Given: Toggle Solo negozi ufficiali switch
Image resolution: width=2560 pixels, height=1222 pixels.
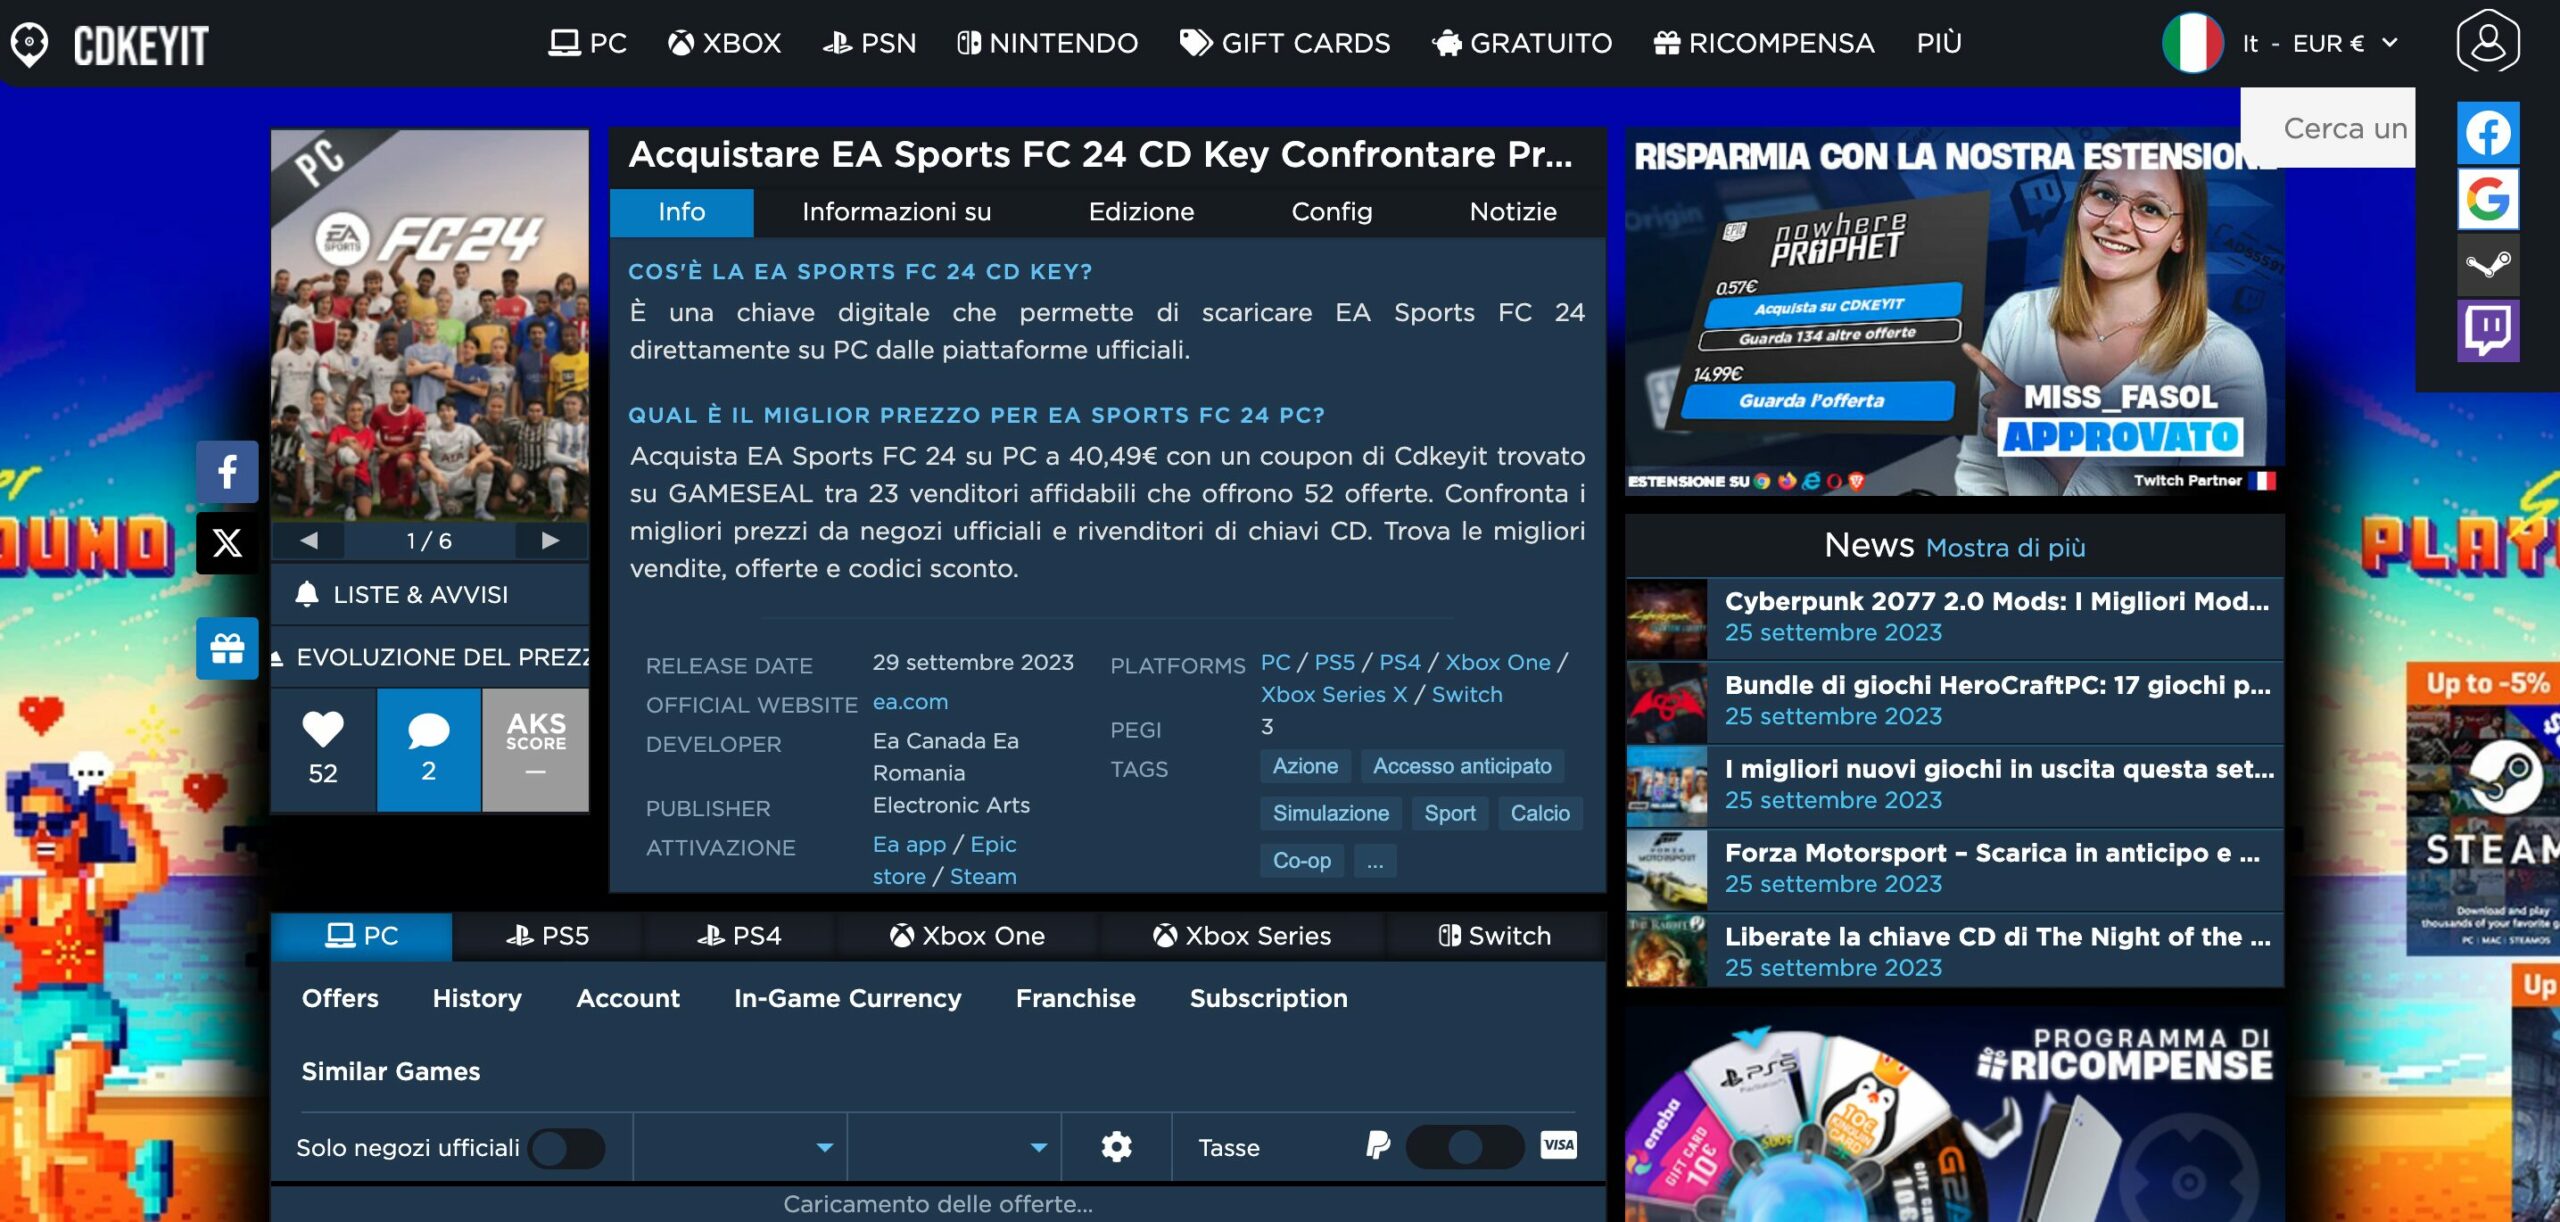Looking at the screenshot, I should (567, 1148).
